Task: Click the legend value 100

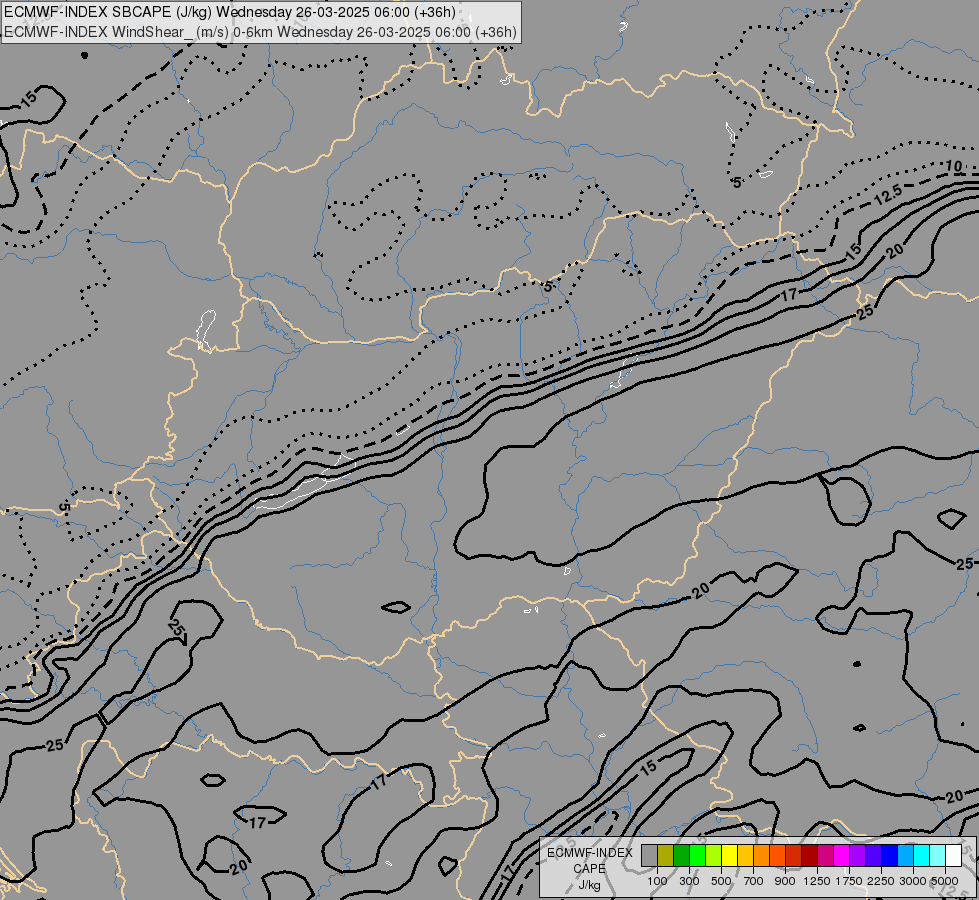Action: [657, 881]
